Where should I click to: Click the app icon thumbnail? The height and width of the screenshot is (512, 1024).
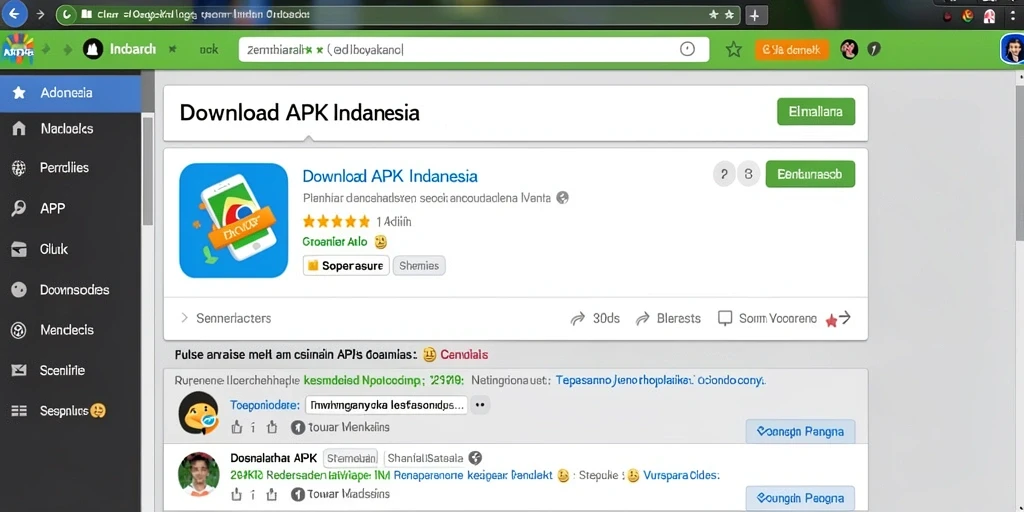tap(233, 220)
